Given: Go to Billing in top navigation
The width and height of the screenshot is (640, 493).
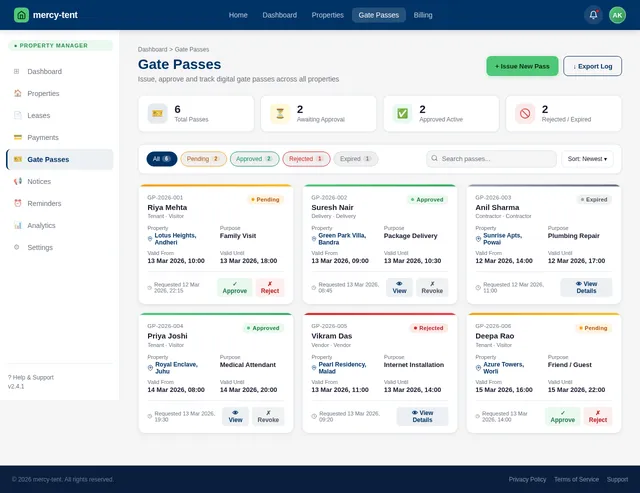Looking at the screenshot, I should [423, 15].
